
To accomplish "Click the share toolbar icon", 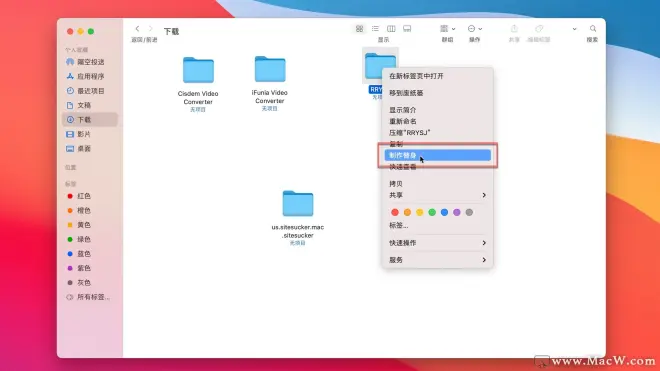I will pyautogui.click(x=514, y=29).
